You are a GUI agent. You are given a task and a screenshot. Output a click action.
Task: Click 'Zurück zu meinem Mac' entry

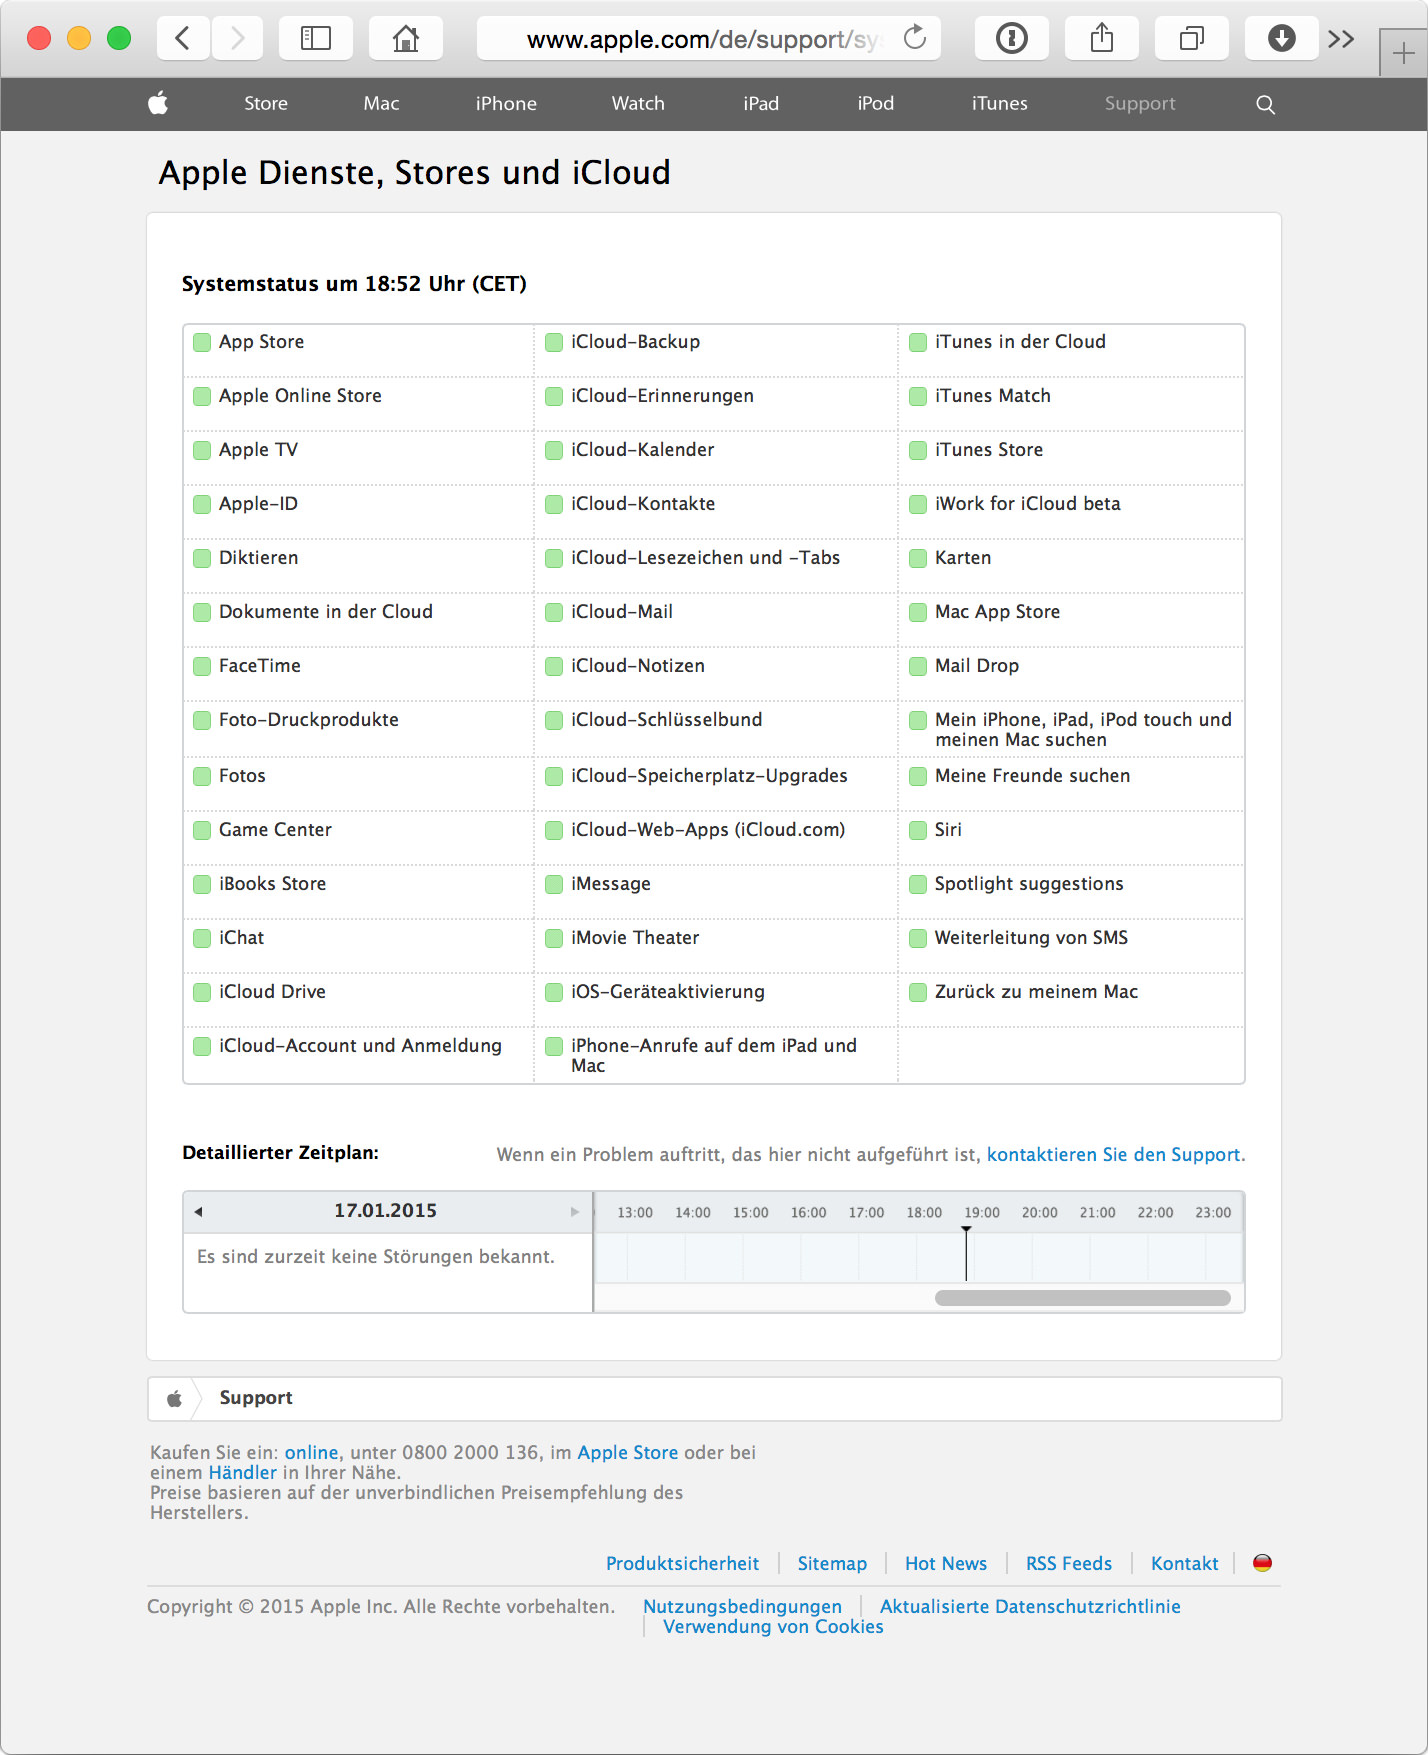click(x=1036, y=992)
